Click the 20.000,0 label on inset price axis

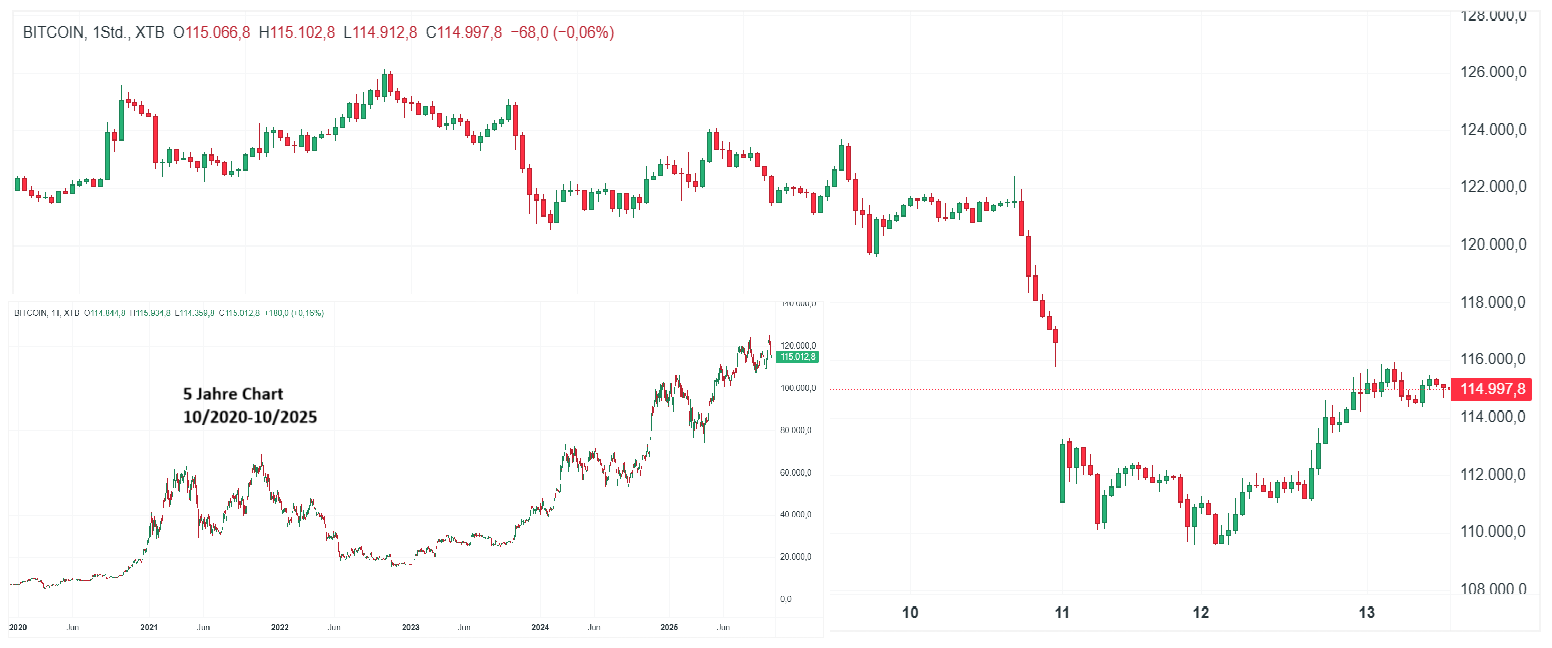797,557
